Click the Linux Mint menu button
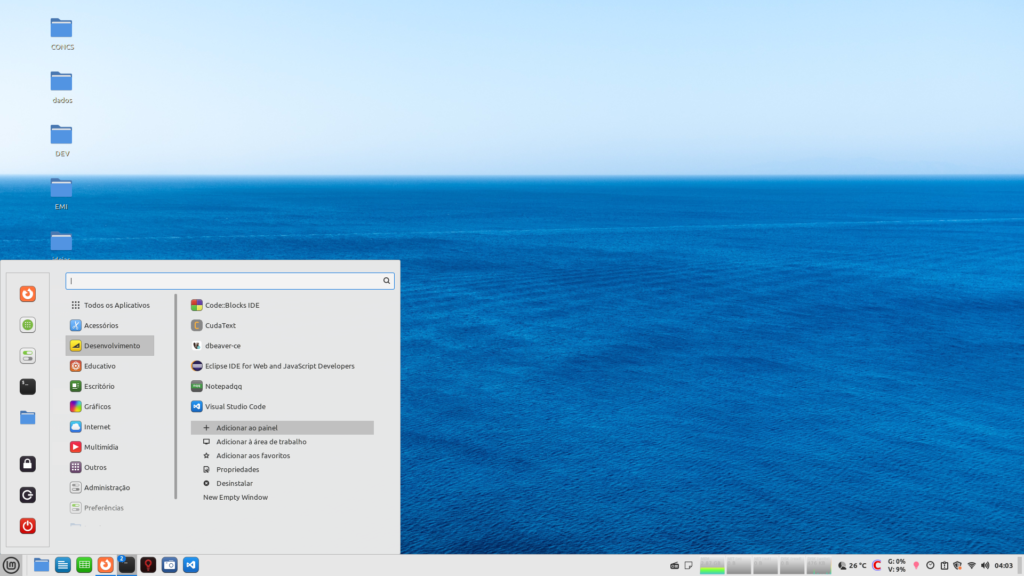Viewport: 1024px width, 576px height. click(11, 565)
